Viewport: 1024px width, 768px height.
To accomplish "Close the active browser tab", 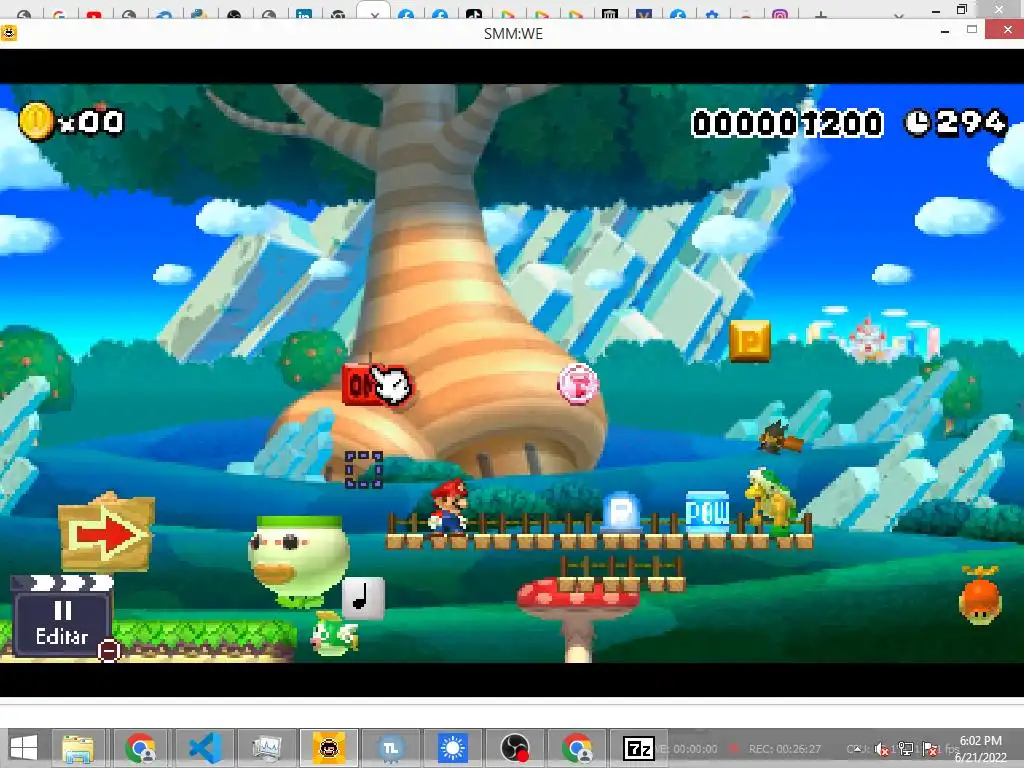I will (374, 15).
